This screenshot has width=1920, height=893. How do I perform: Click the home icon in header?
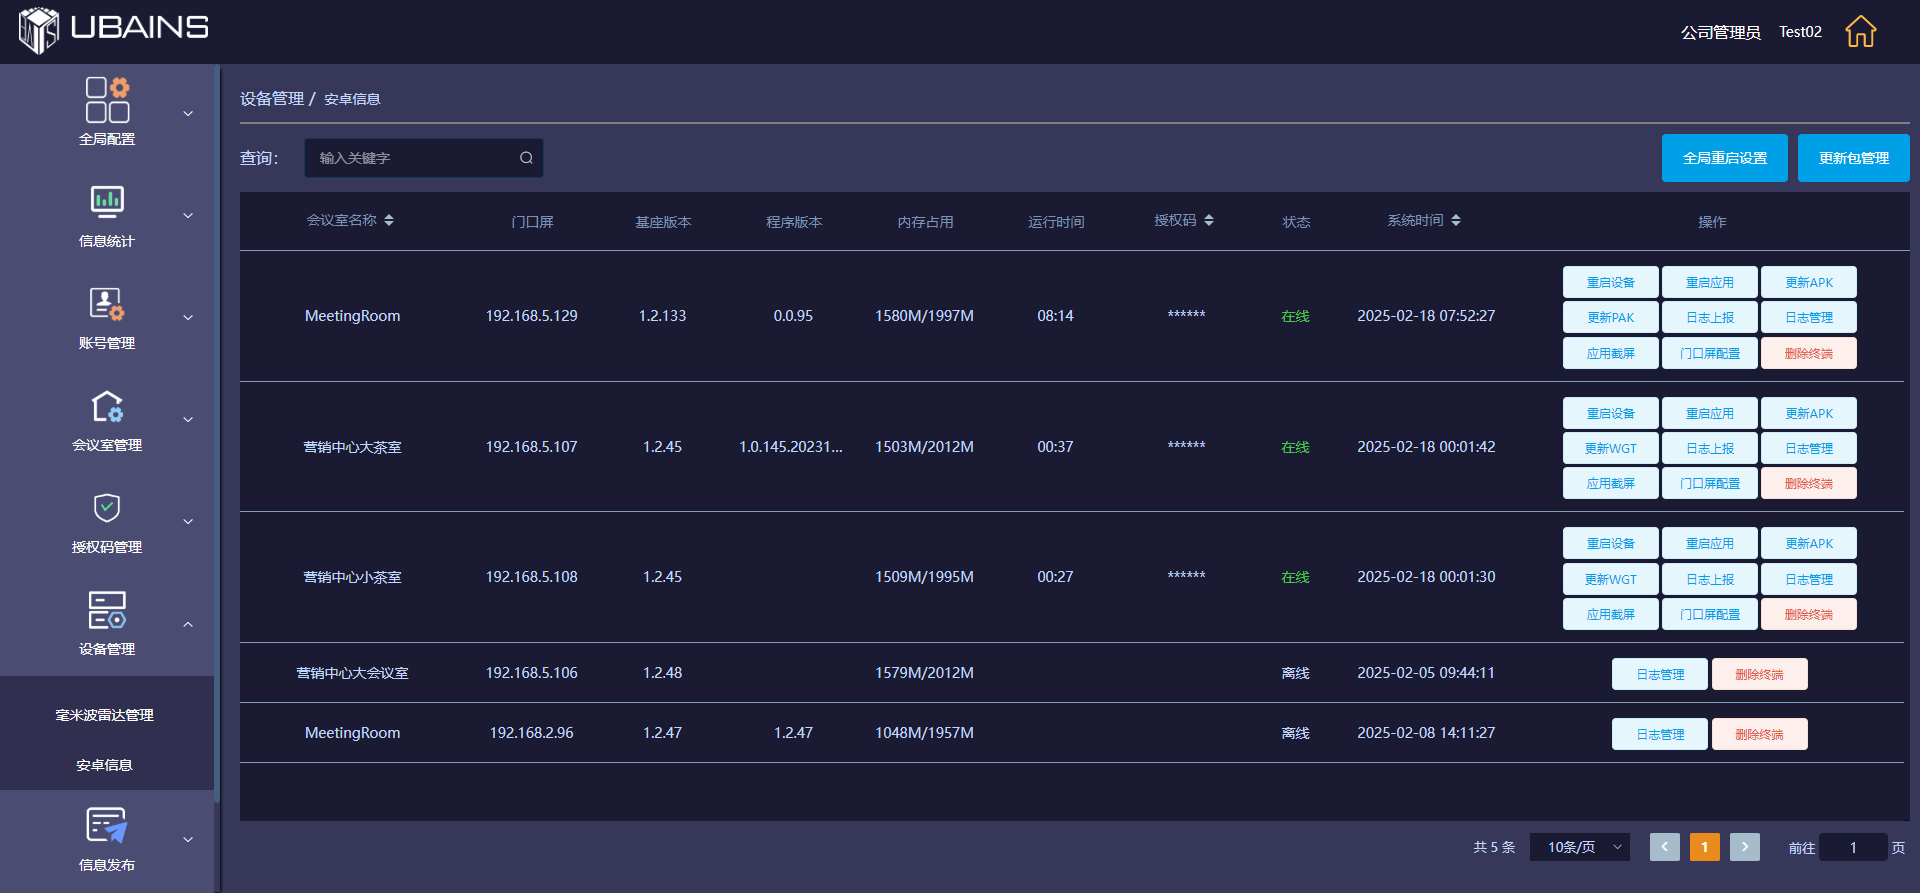pyautogui.click(x=1860, y=32)
